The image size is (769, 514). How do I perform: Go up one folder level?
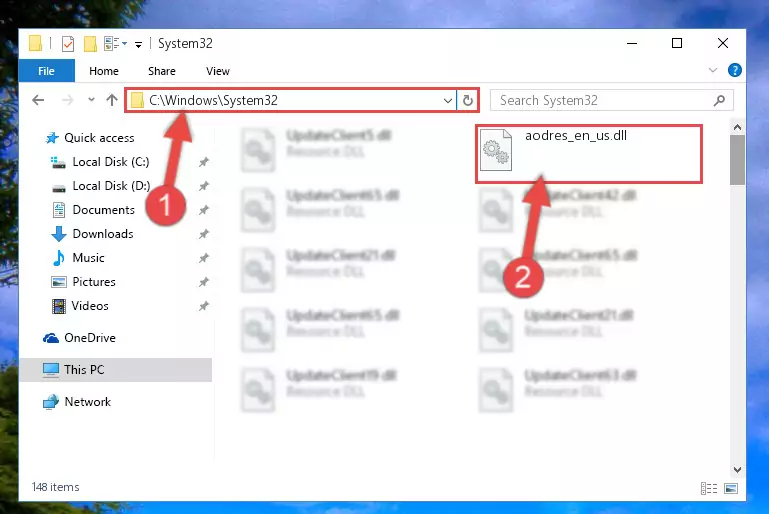pyautogui.click(x=112, y=100)
